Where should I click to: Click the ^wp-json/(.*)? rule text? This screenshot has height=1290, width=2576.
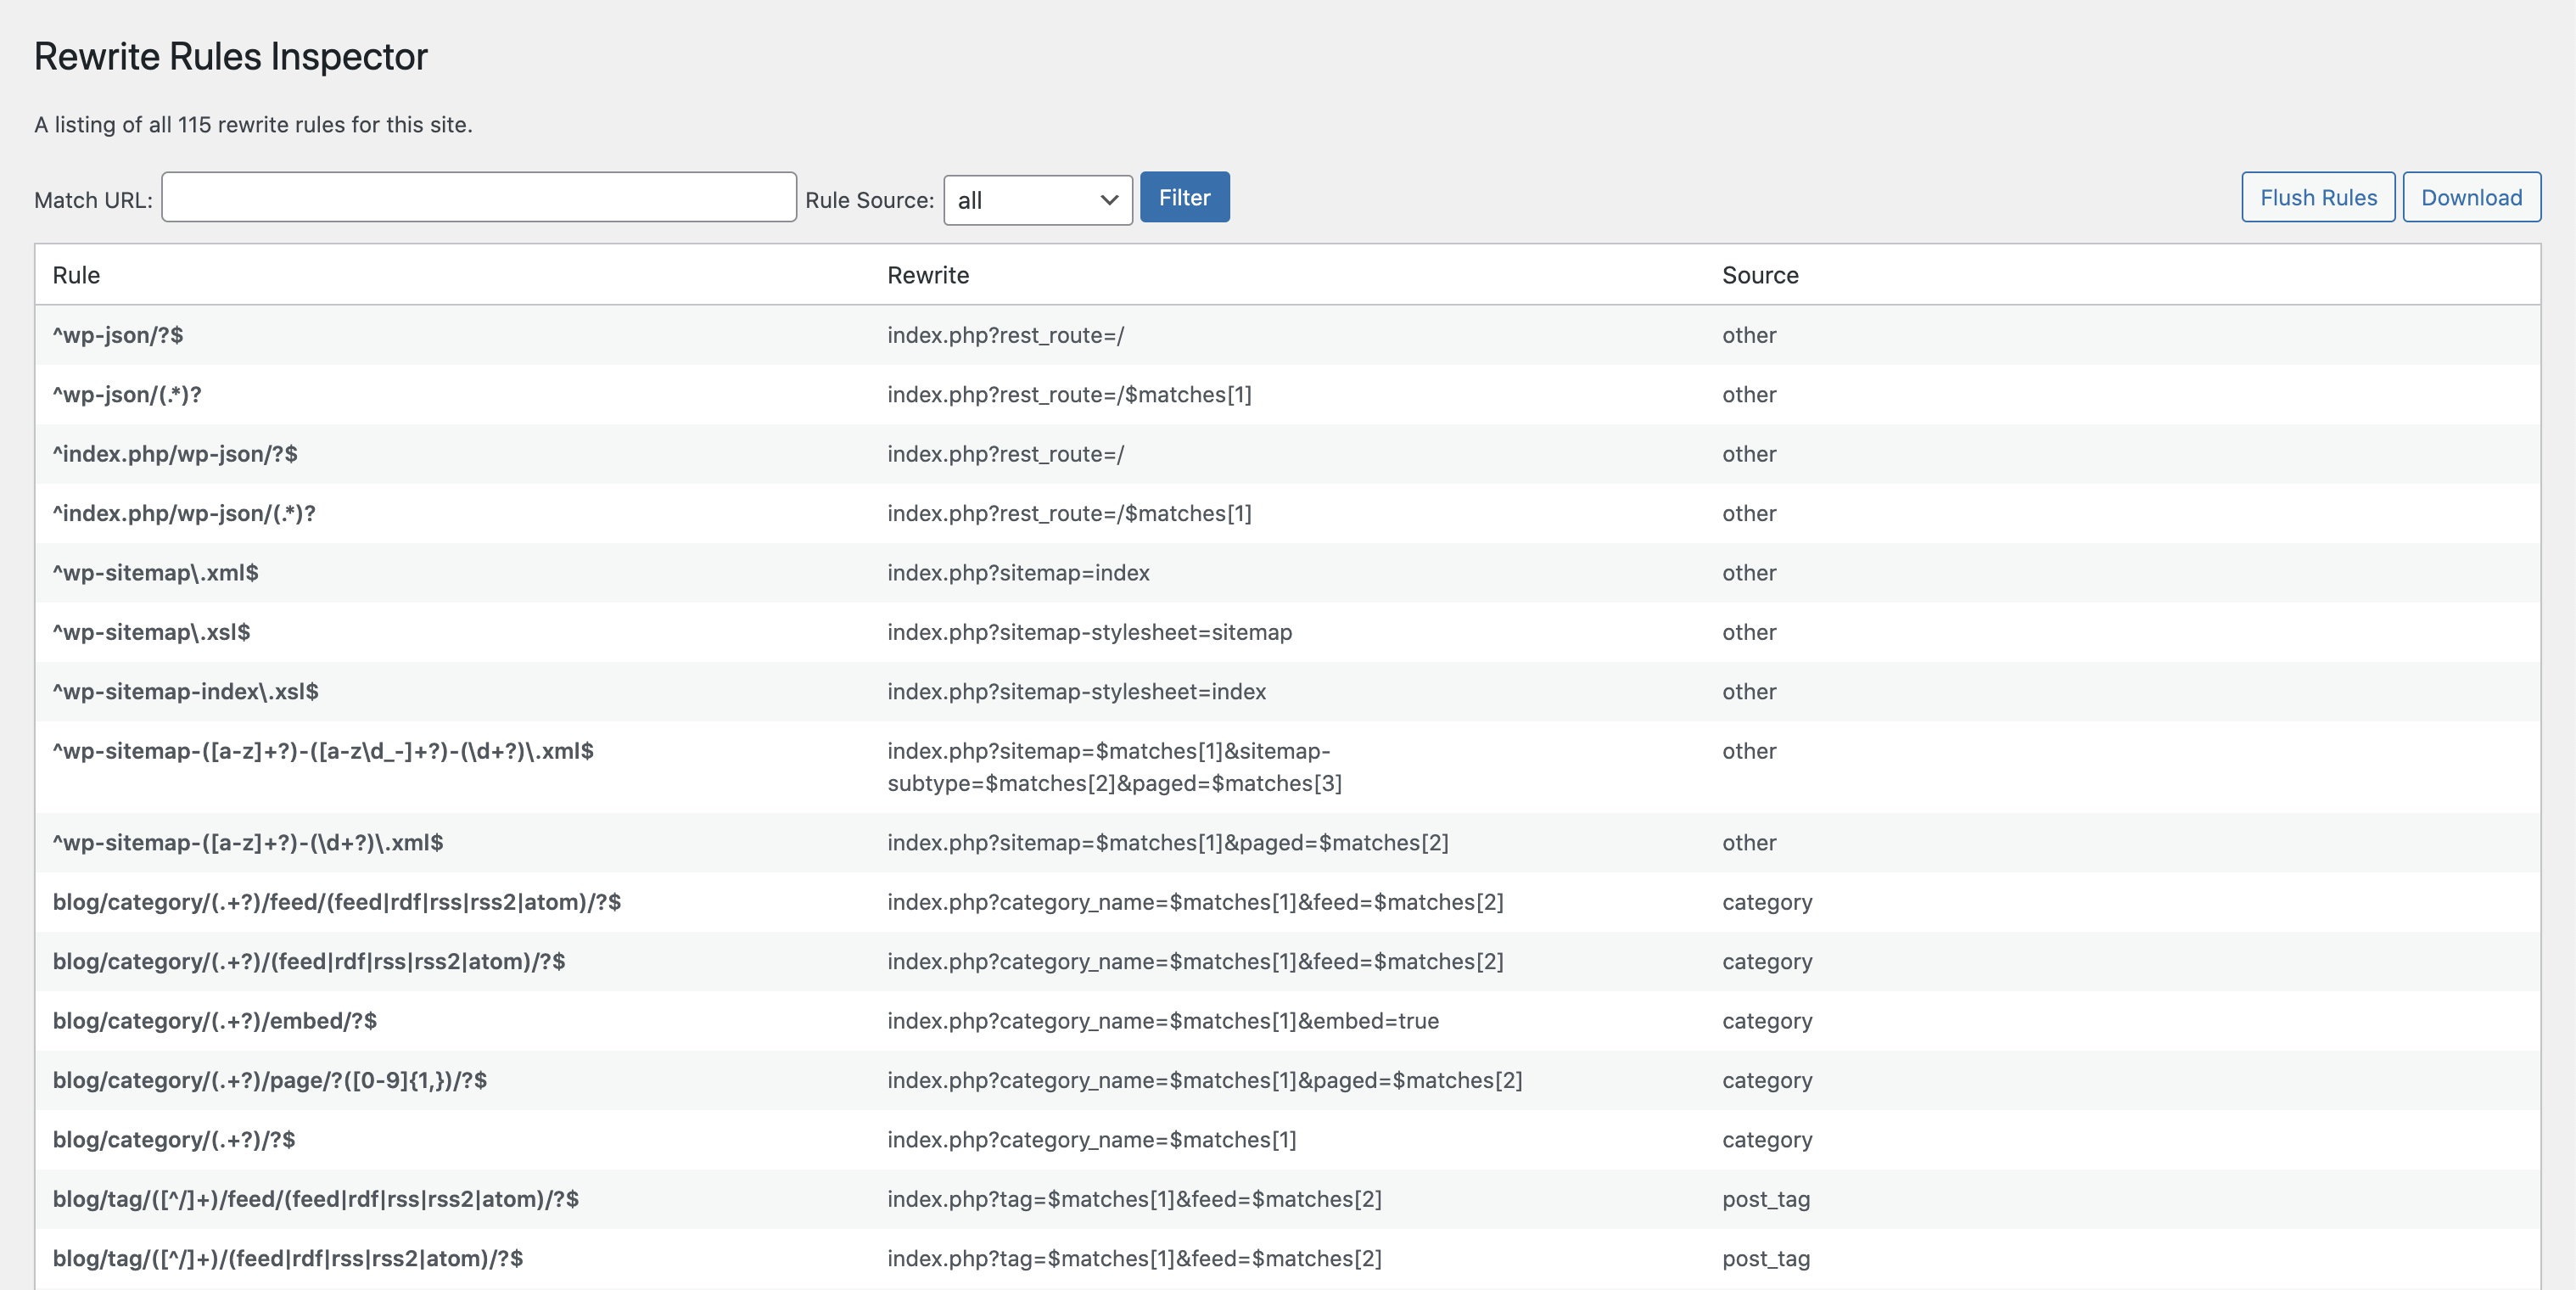click(x=127, y=394)
